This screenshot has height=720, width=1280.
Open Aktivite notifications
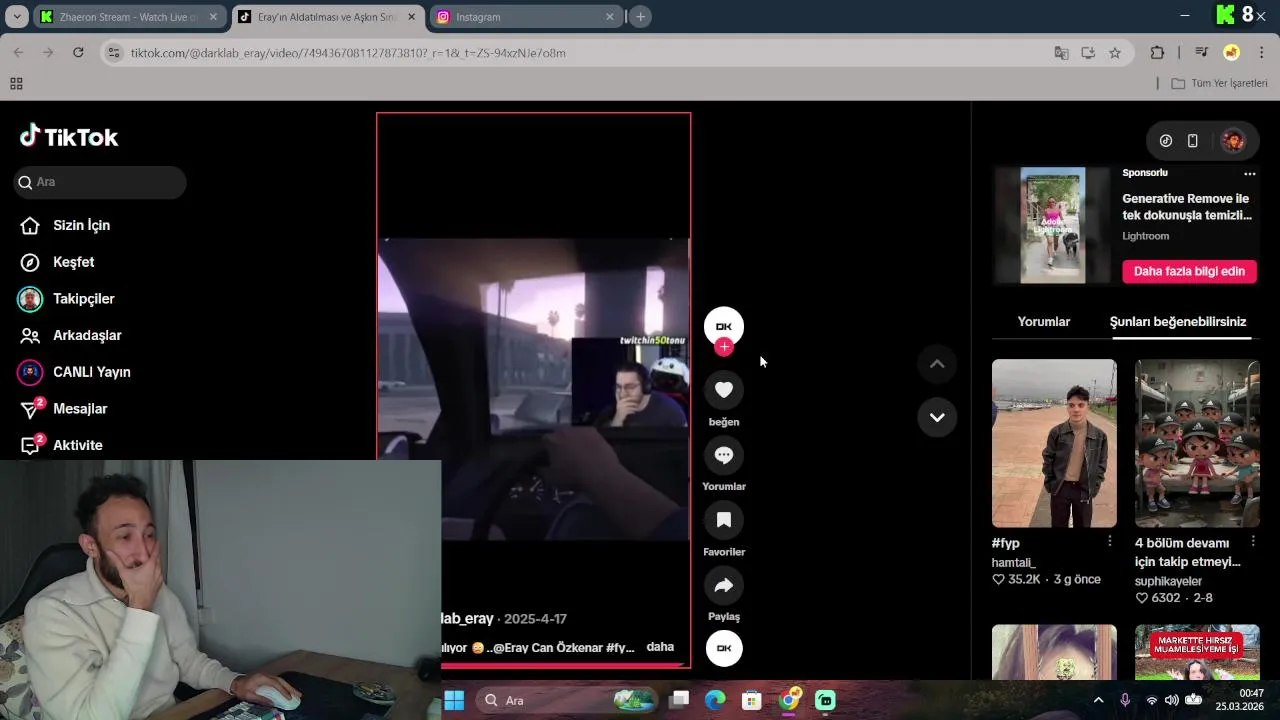pos(62,445)
